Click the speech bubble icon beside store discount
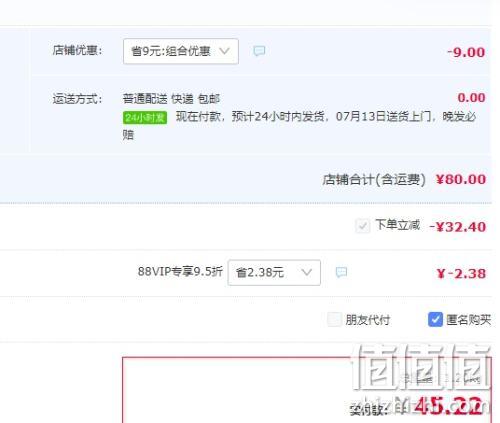Screen dimensions: 500x423 click(259, 51)
